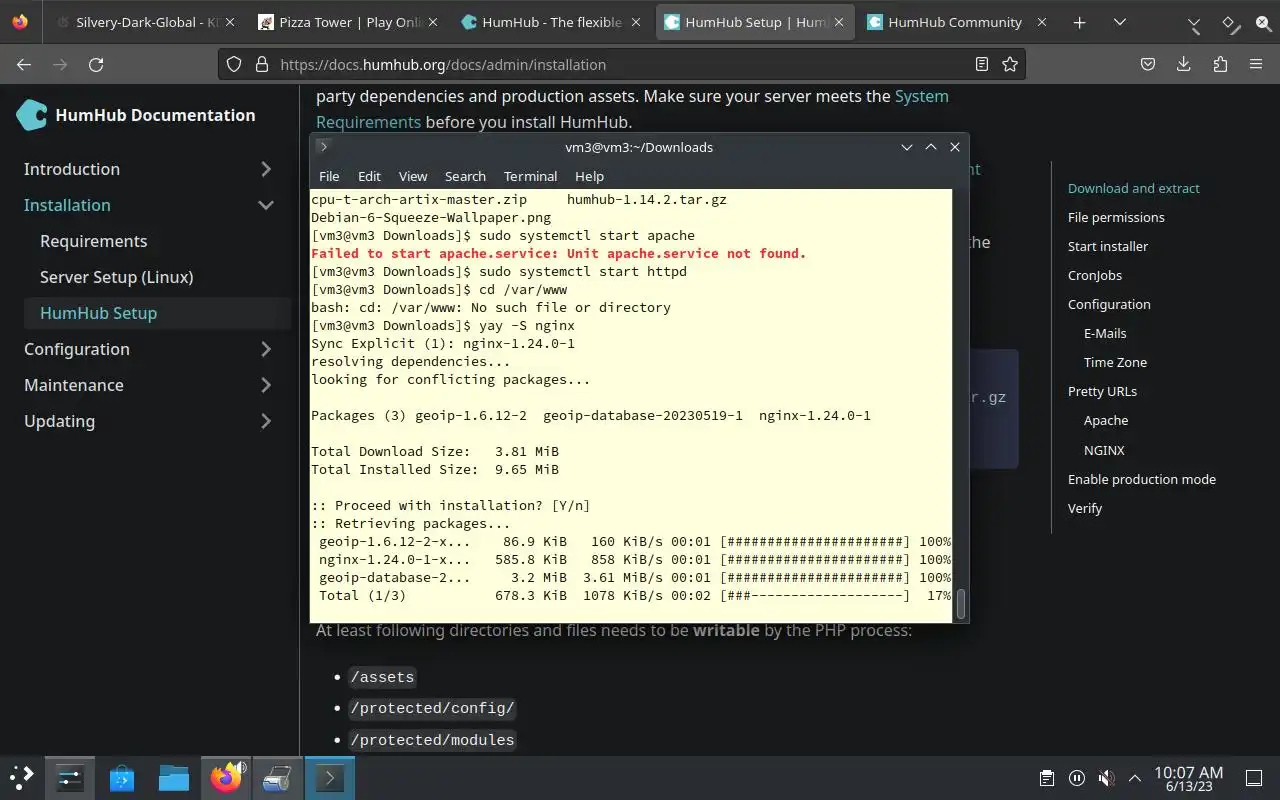Open the KDE application launcher

[22, 777]
